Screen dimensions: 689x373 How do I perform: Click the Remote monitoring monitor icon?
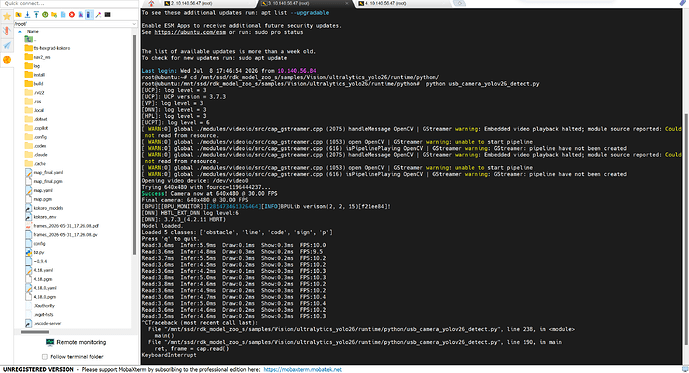pyautogui.click(x=50, y=342)
